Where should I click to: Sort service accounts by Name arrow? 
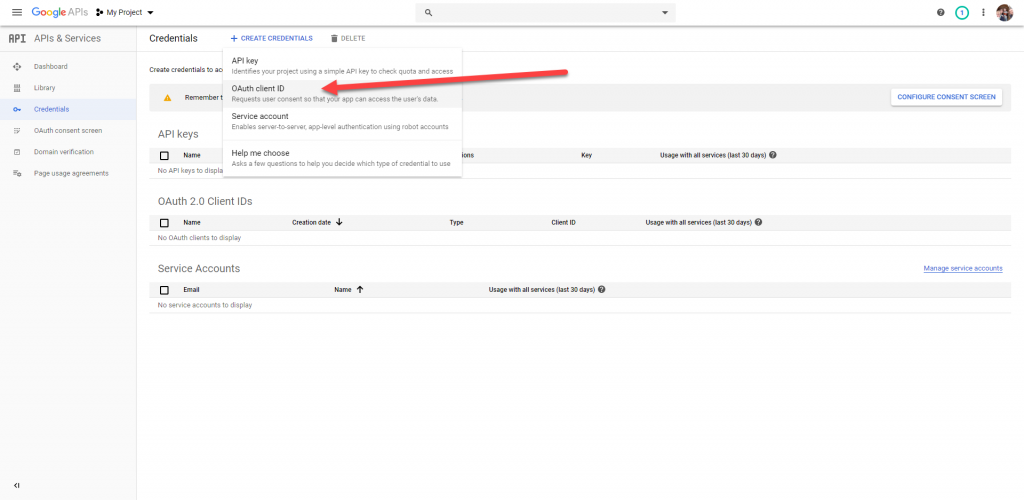[360, 289]
